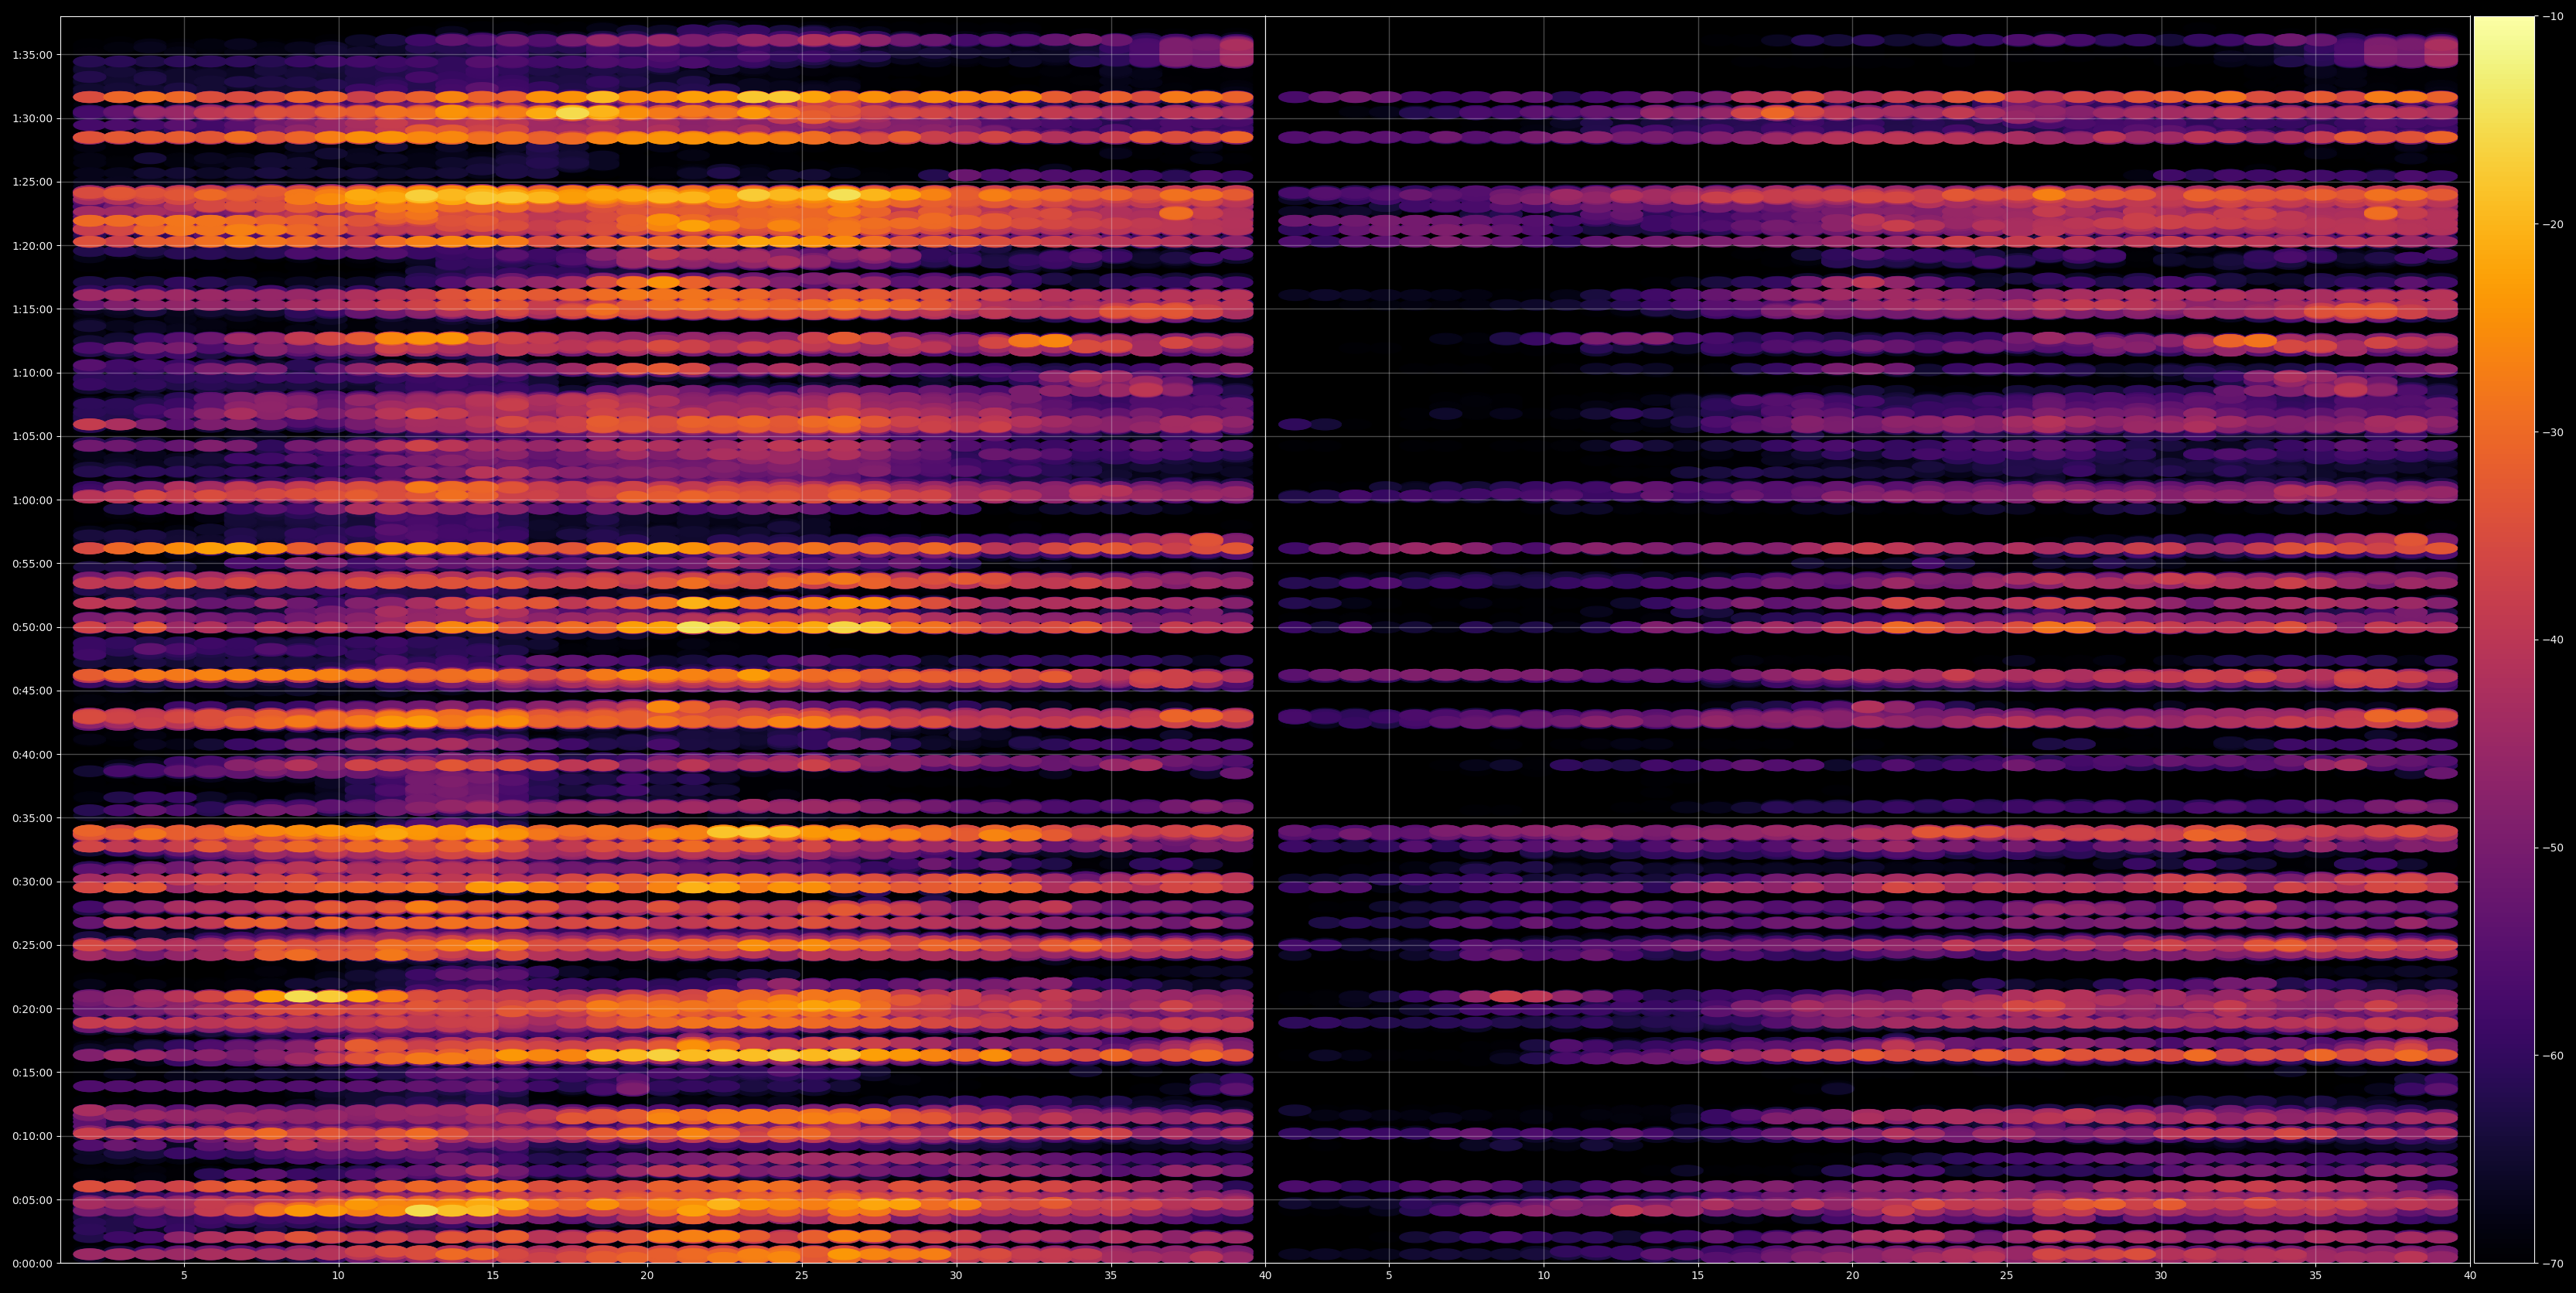Select x-axis label 15 of the left heatmap
2576x1293 pixels.
[493, 1276]
